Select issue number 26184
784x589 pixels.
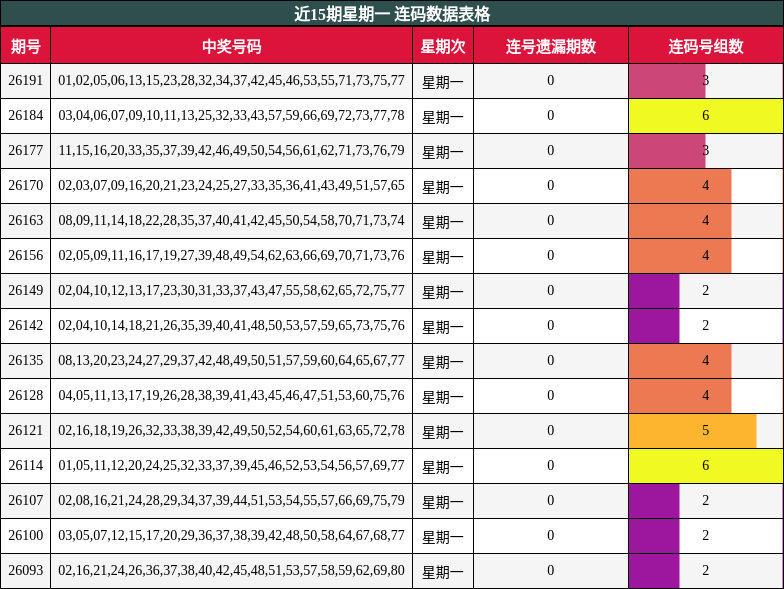(26, 116)
